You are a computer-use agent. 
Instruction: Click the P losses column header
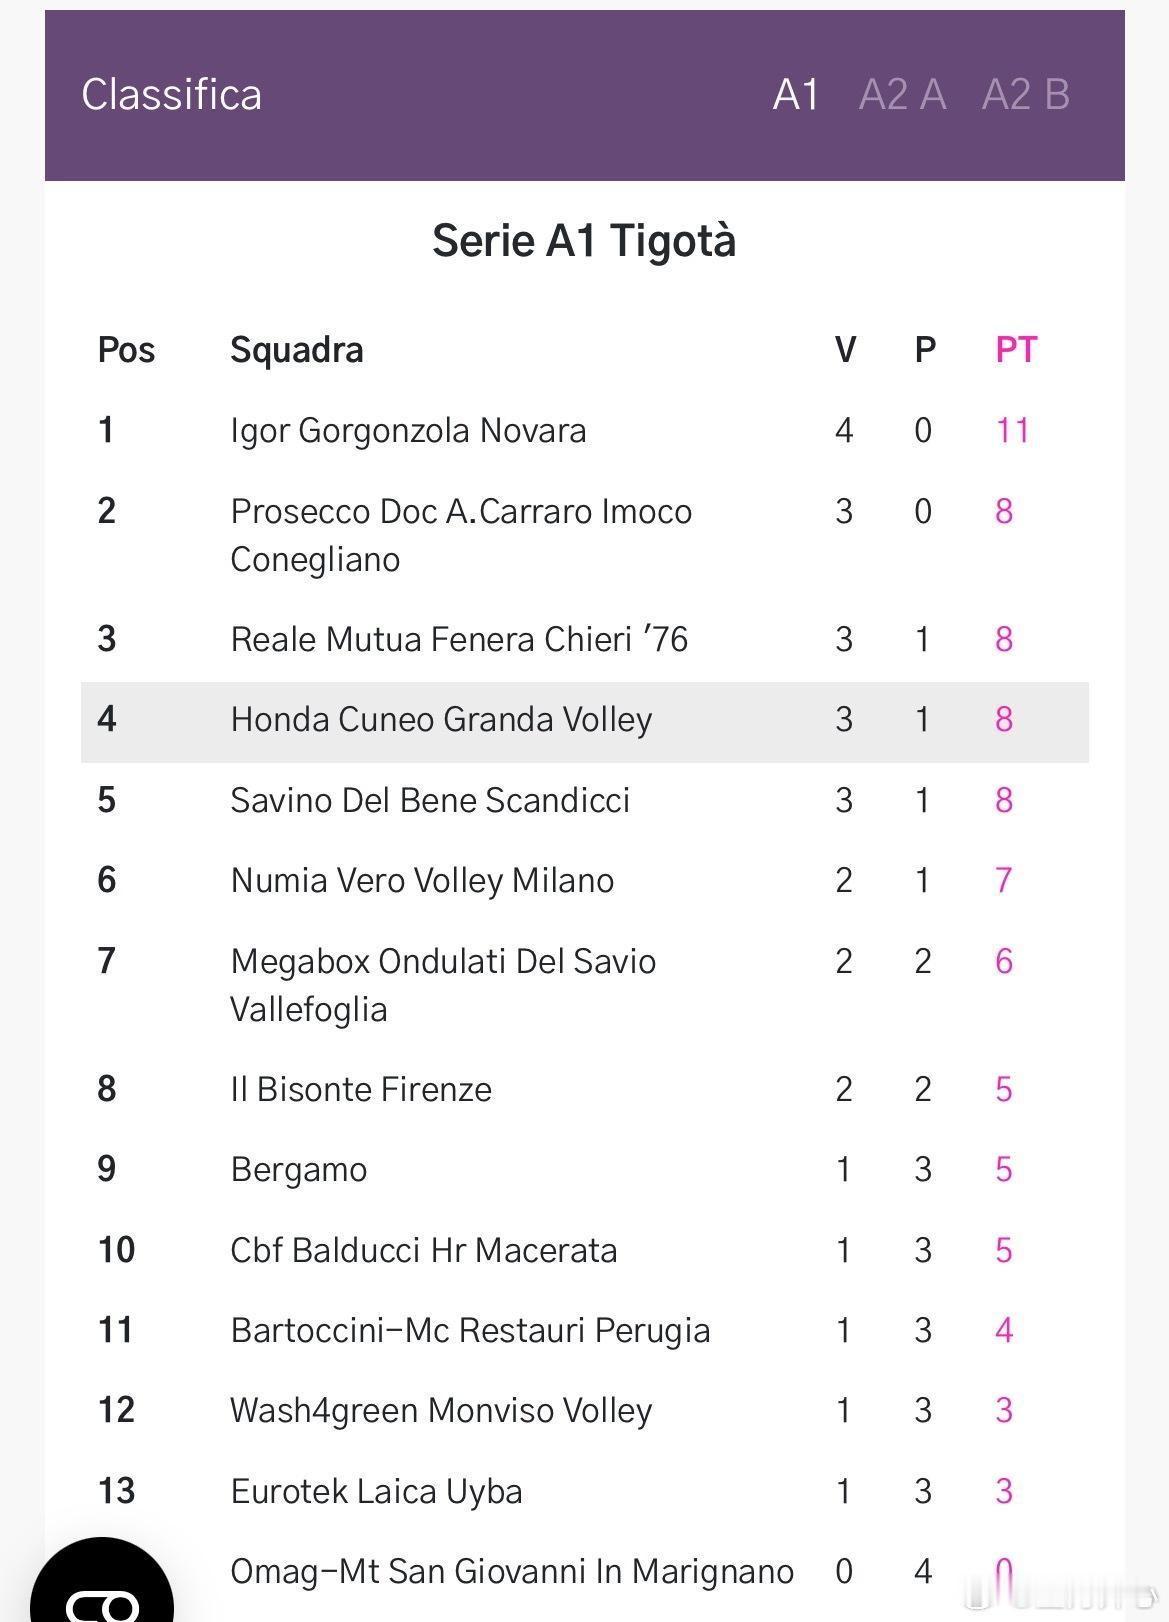925,350
